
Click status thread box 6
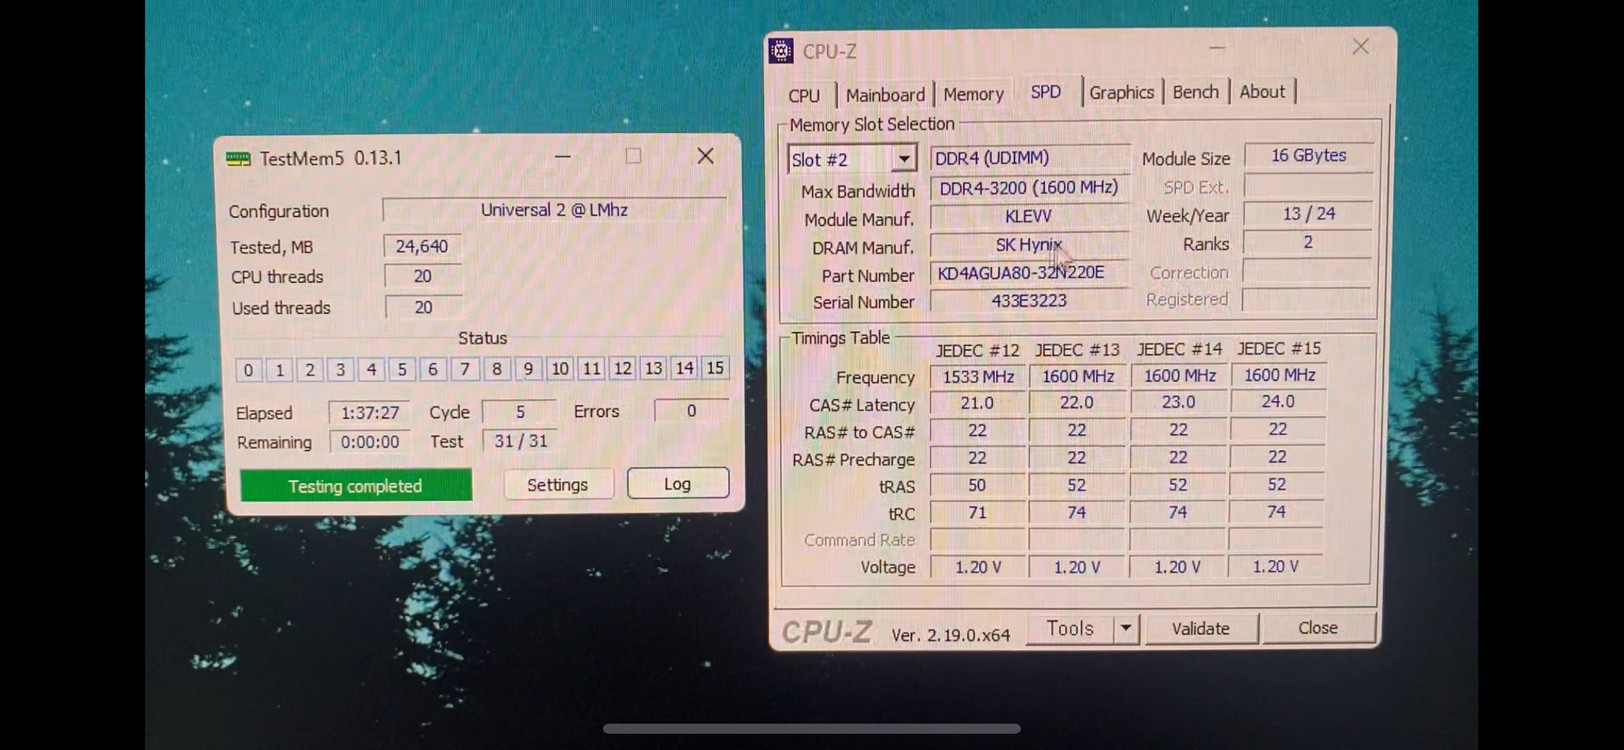point(433,369)
